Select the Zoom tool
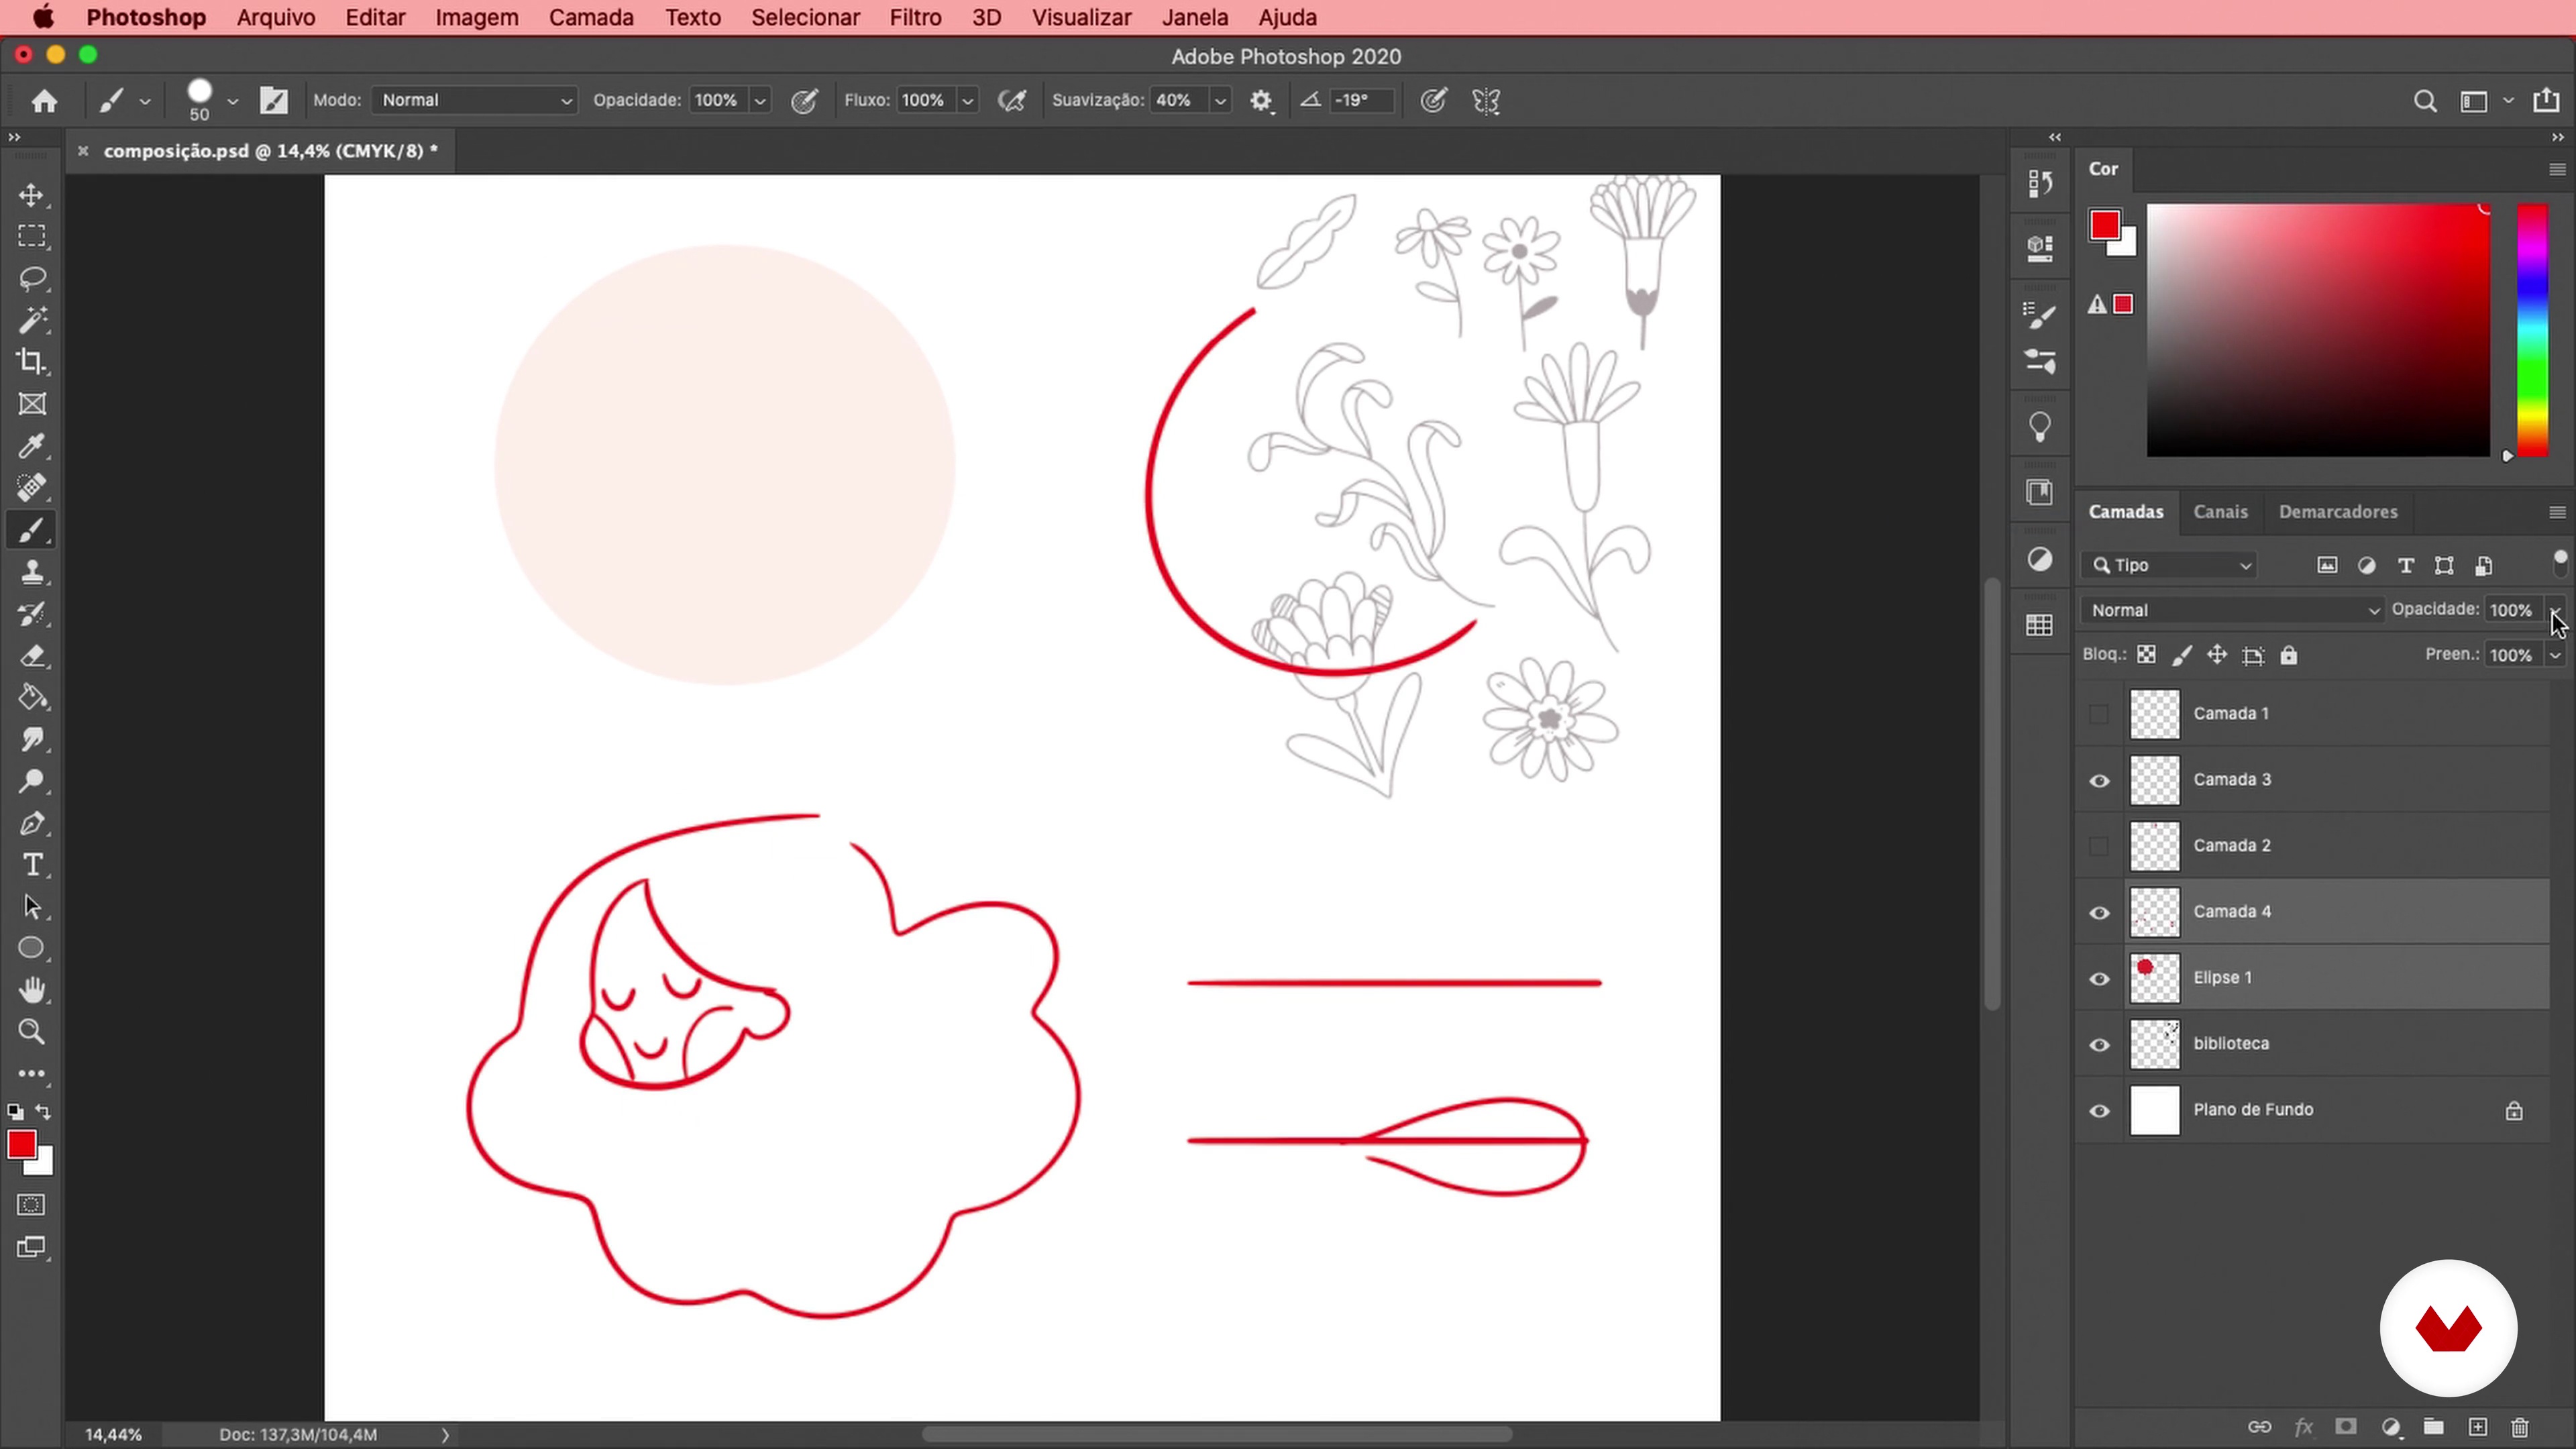 click(x=32, y=1032)
